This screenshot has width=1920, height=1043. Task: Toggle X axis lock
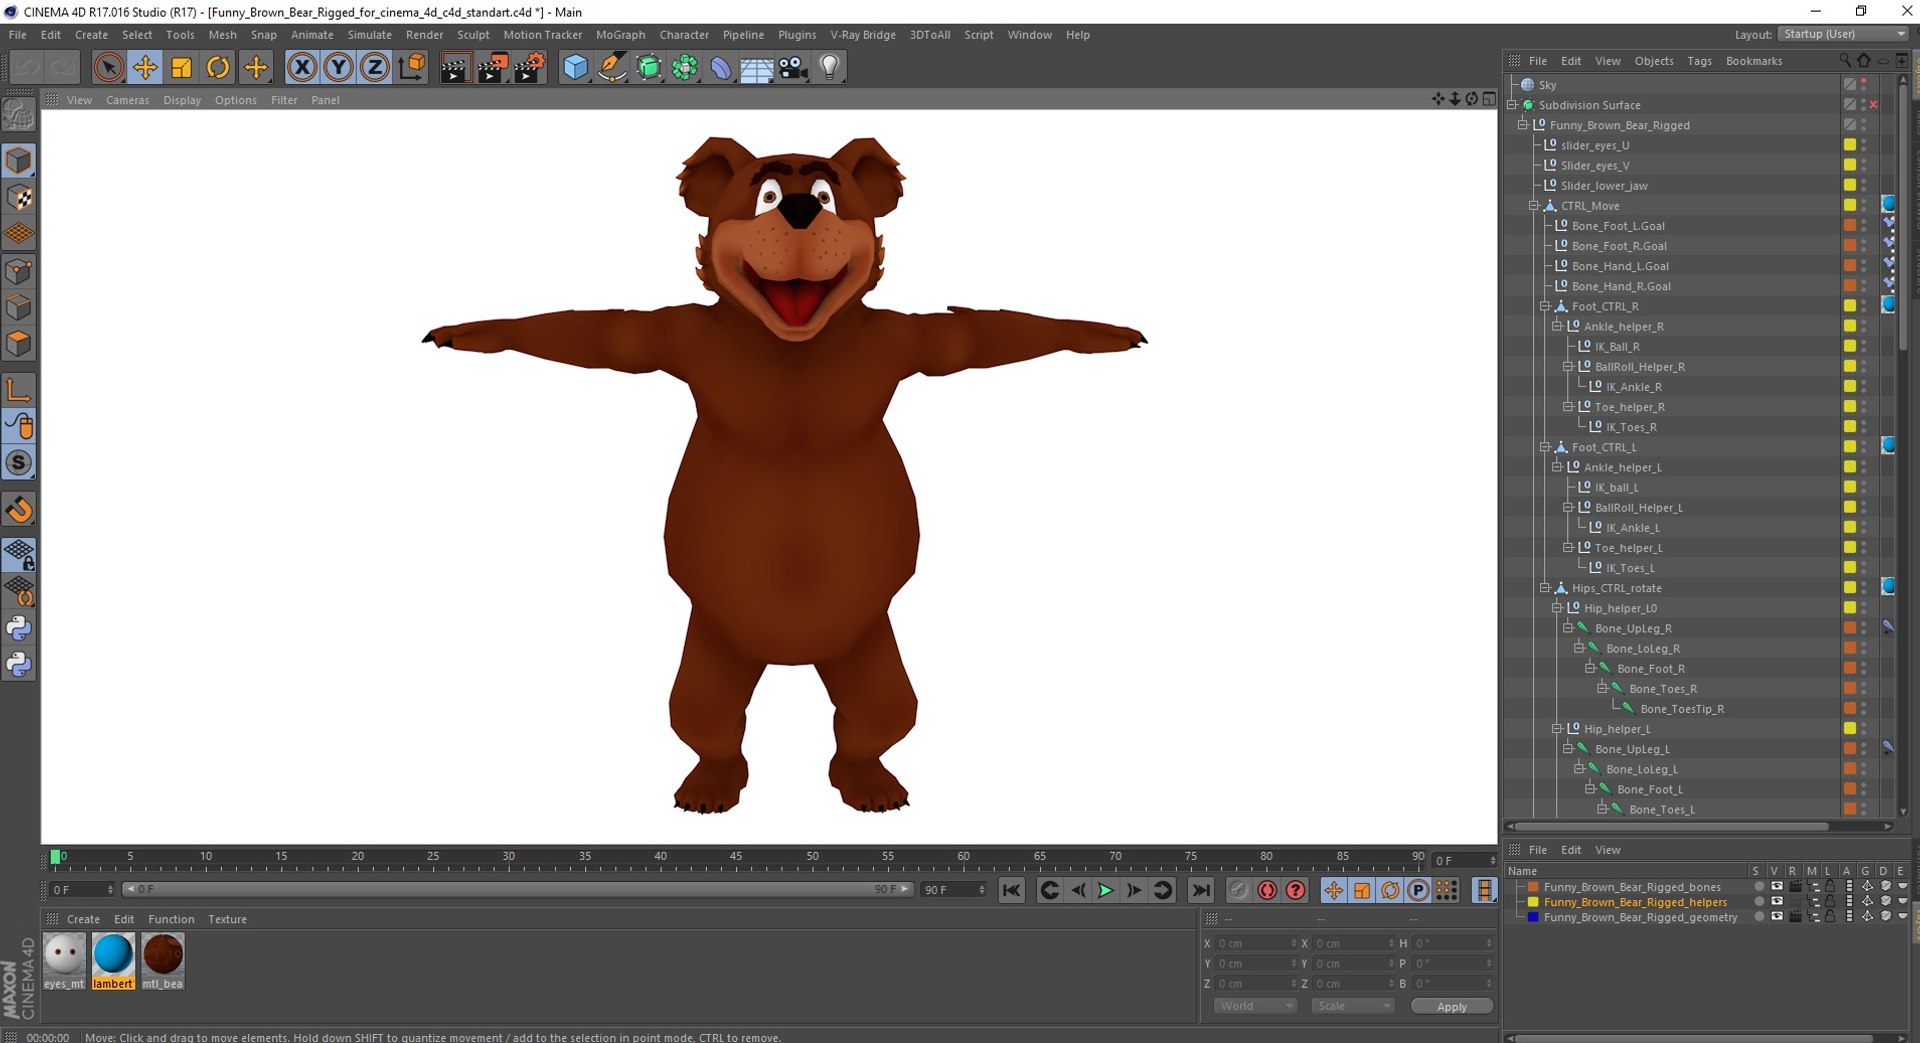pos(302,68)
